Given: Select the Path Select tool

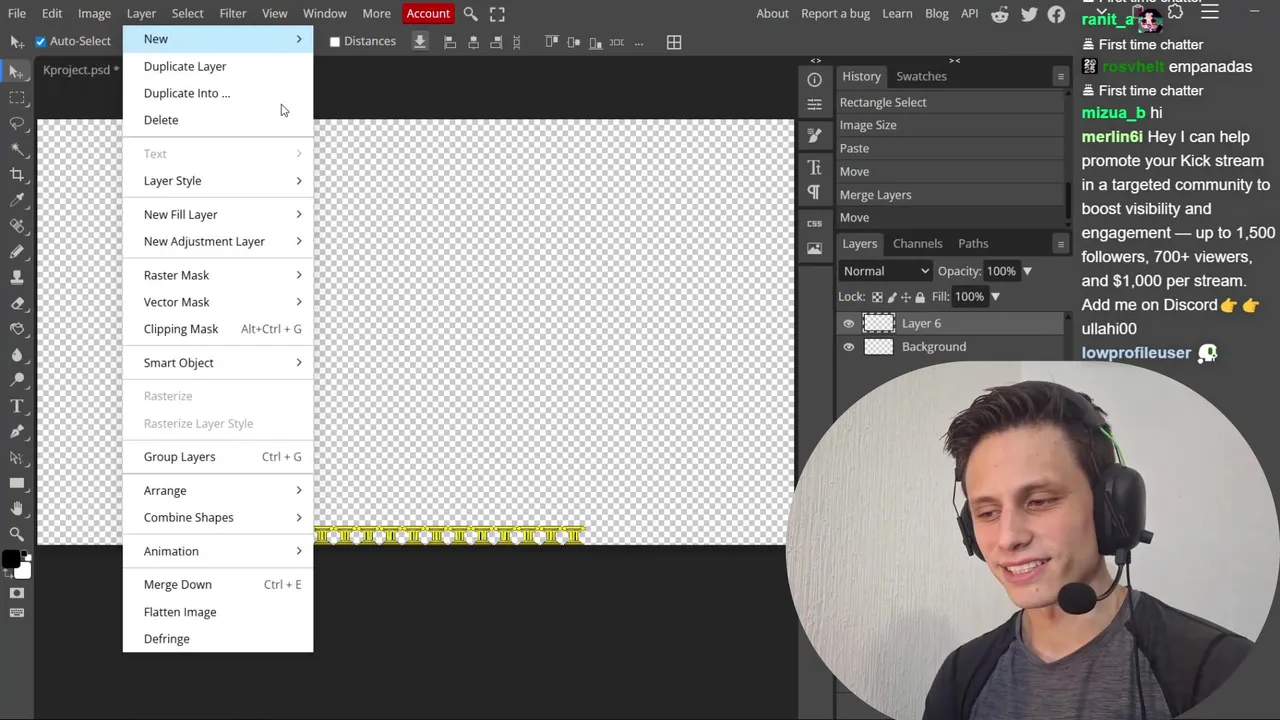Looking at the screenshot, I should (17, 457).
